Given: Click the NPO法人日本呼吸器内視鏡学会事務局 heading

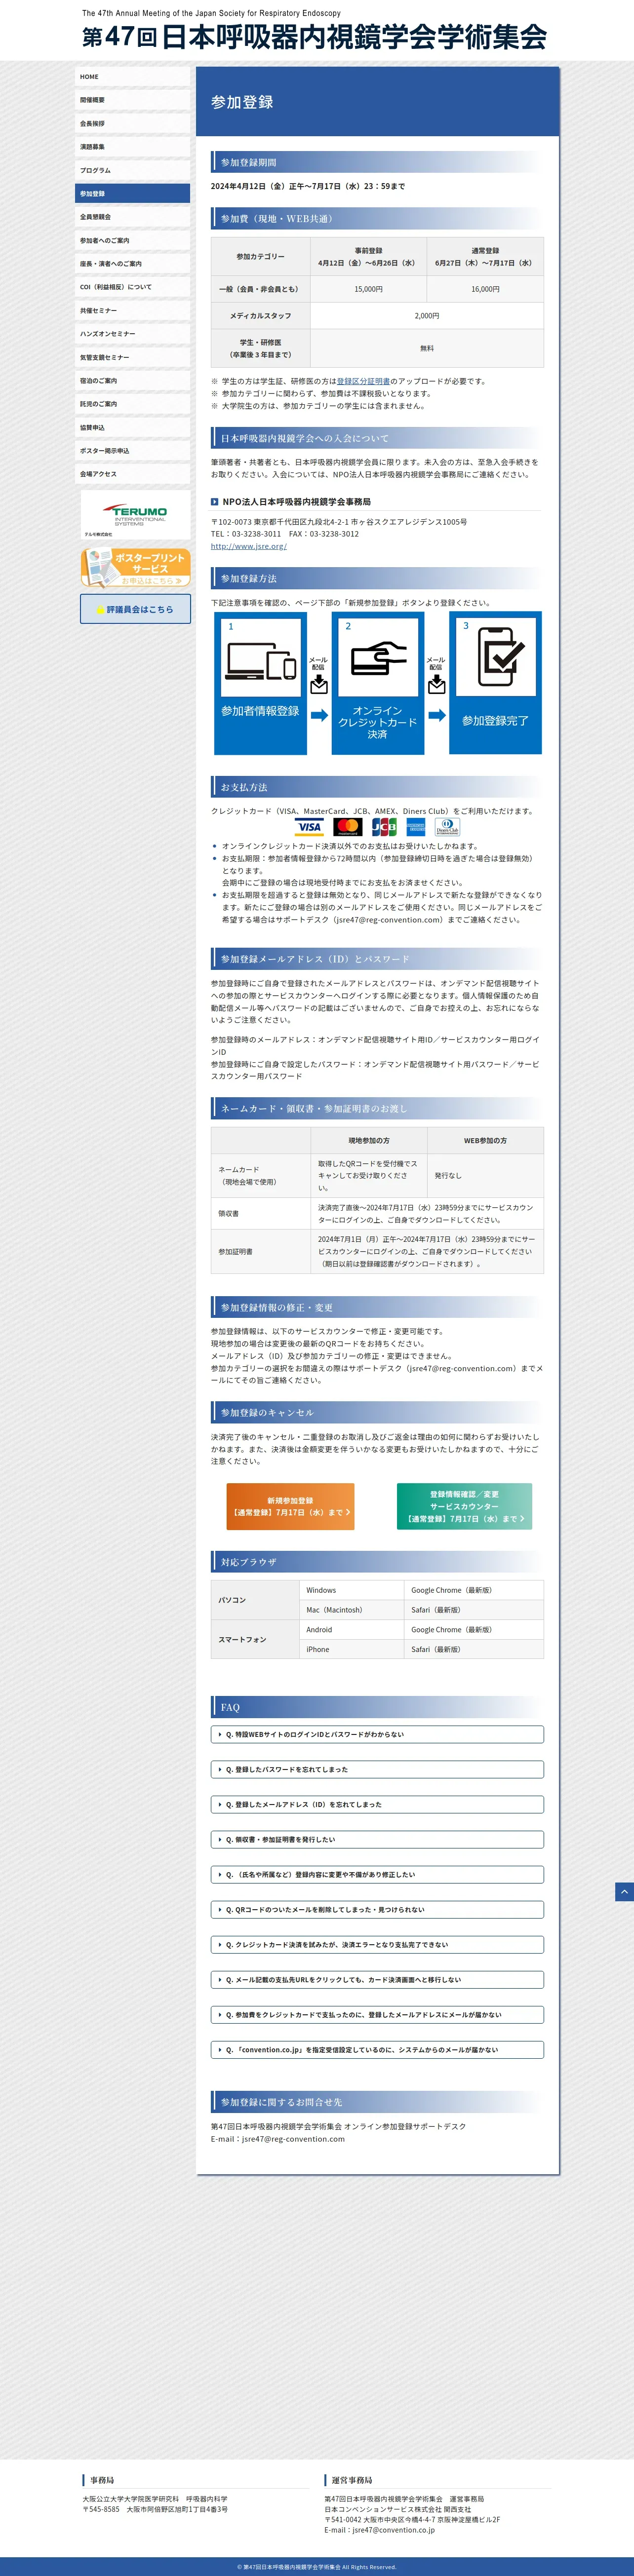Looking at the screenshot, I should 297,502.
